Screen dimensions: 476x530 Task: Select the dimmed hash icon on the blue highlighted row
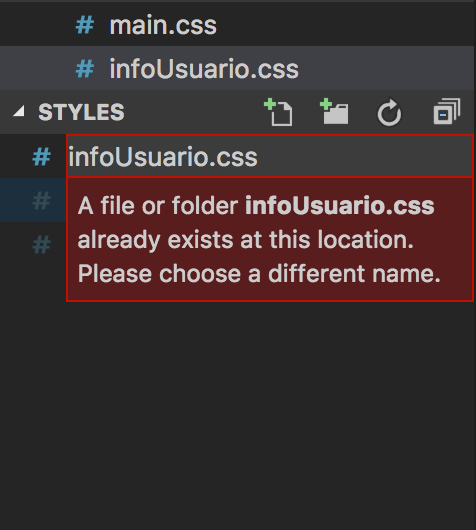click(41, 200)
